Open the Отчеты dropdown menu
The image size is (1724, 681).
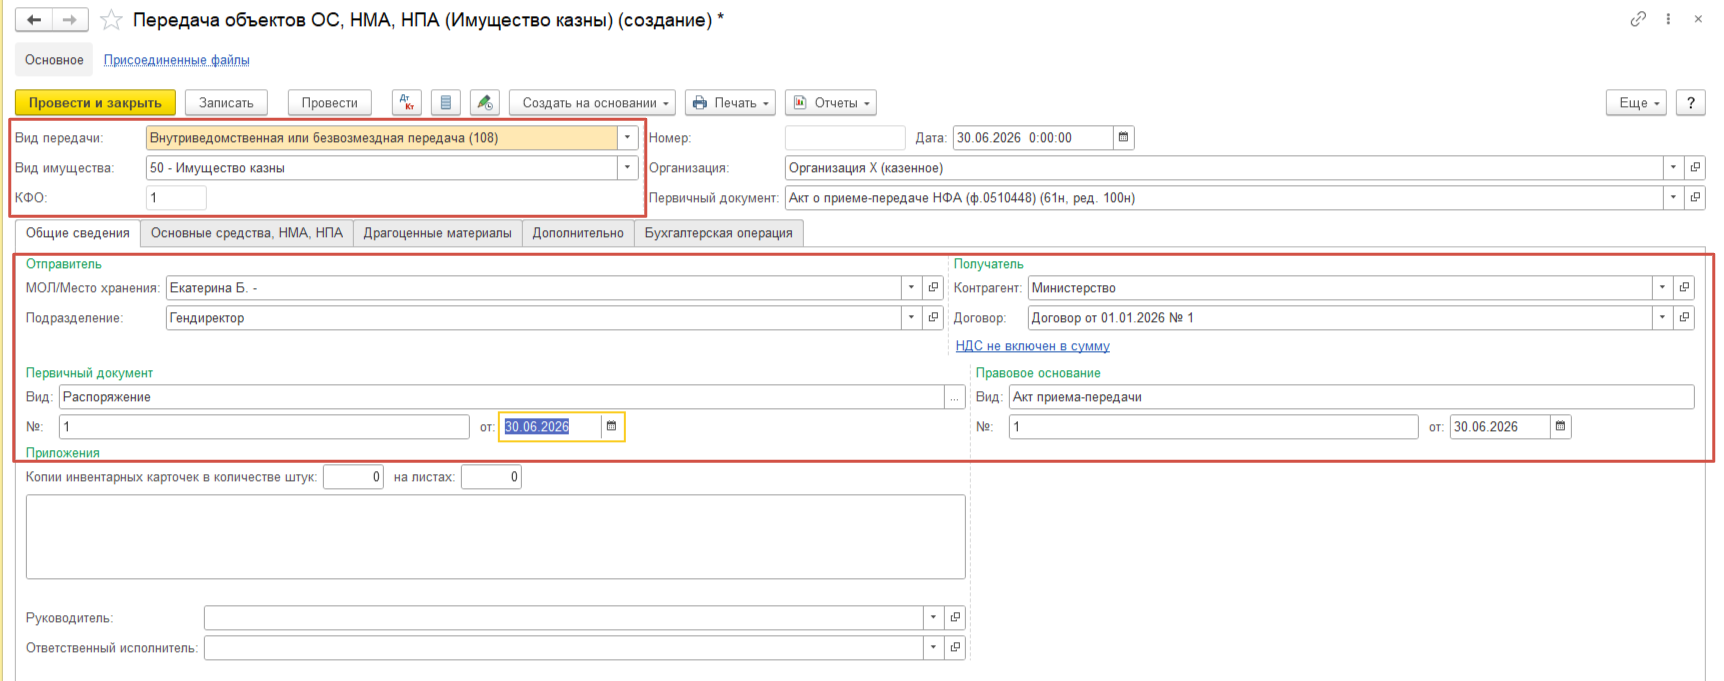(831, 103)
